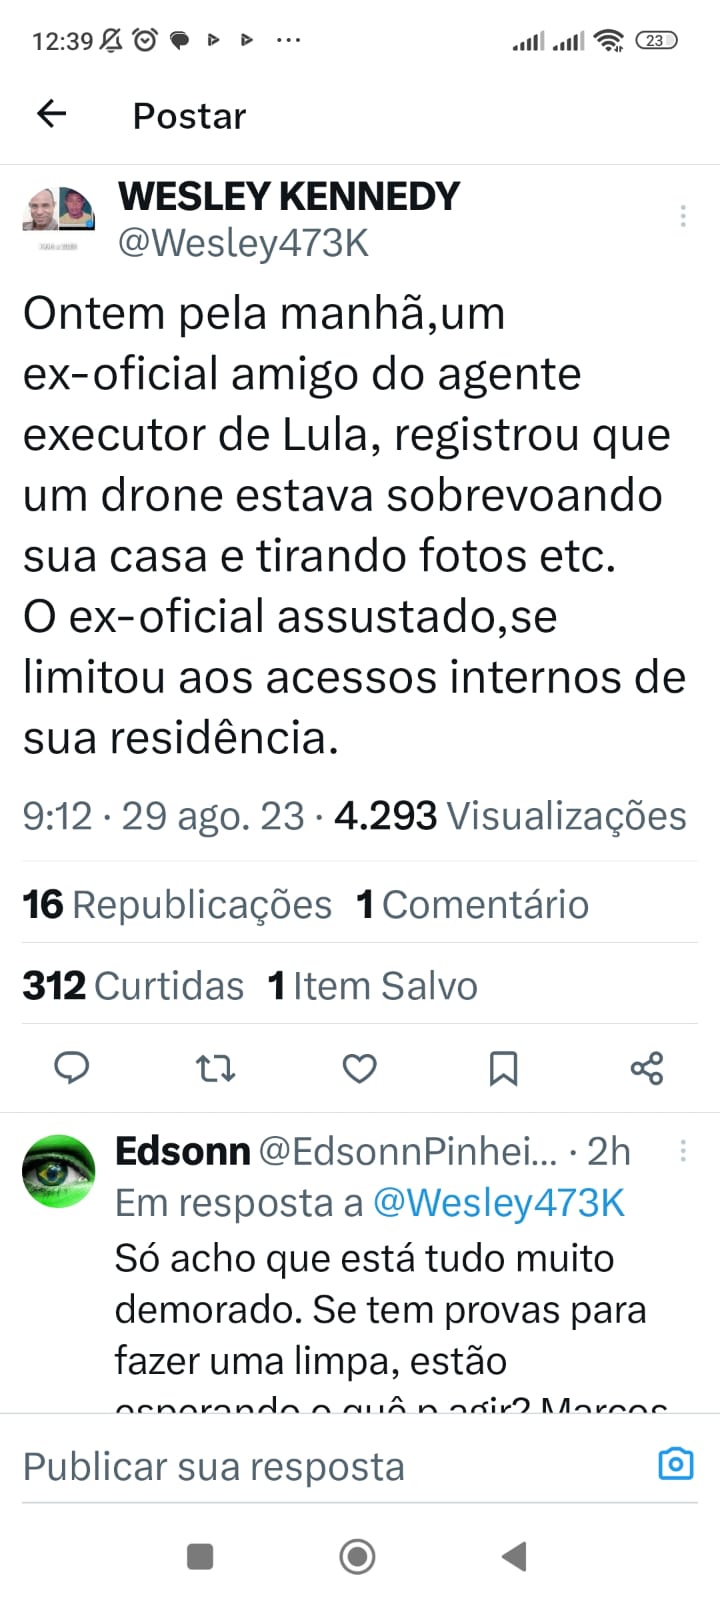
Task: Tap Edsonn's green eye avatar
Action: pyautogui.click(x=59, y=1171)
